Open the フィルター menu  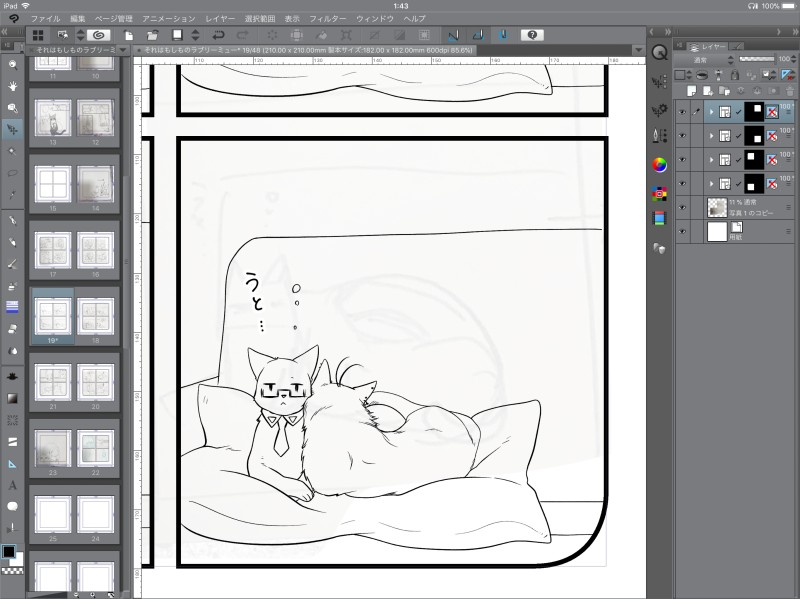pos(328,18)
